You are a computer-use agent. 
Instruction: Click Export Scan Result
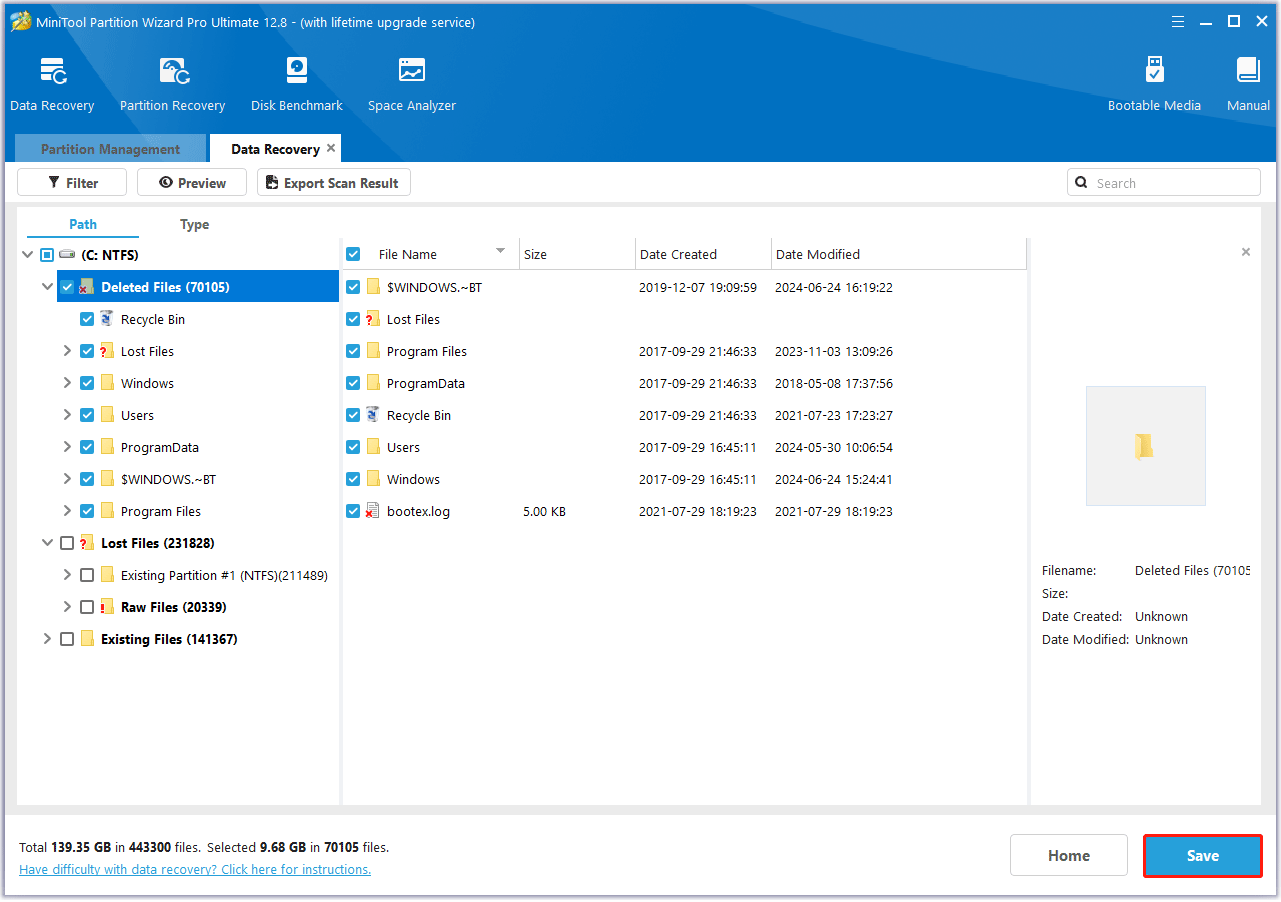point(333,182)
